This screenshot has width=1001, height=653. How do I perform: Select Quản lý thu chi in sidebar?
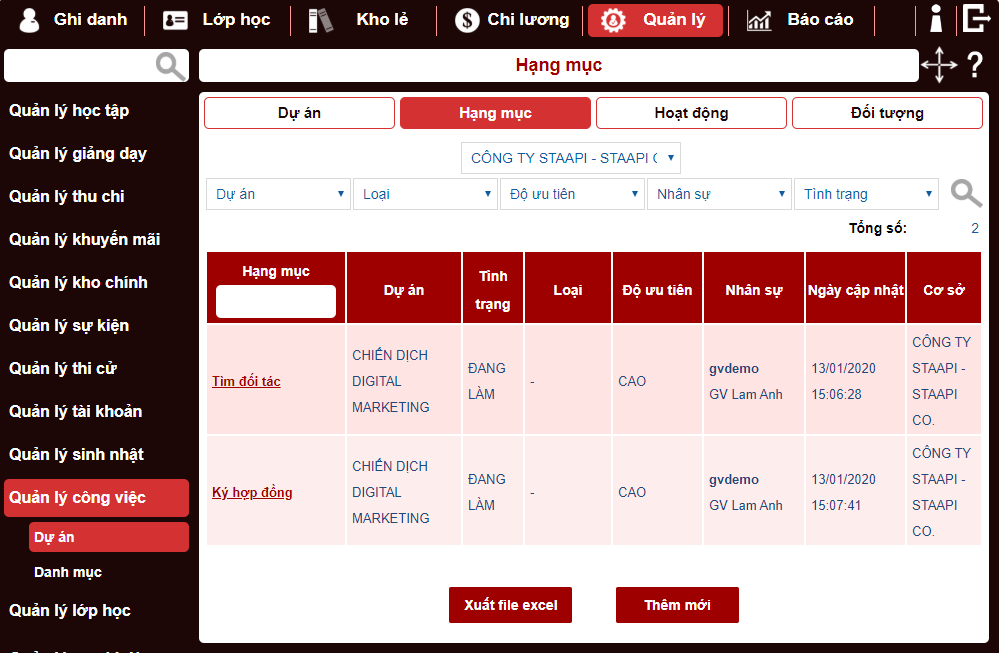tap(67, 196)
